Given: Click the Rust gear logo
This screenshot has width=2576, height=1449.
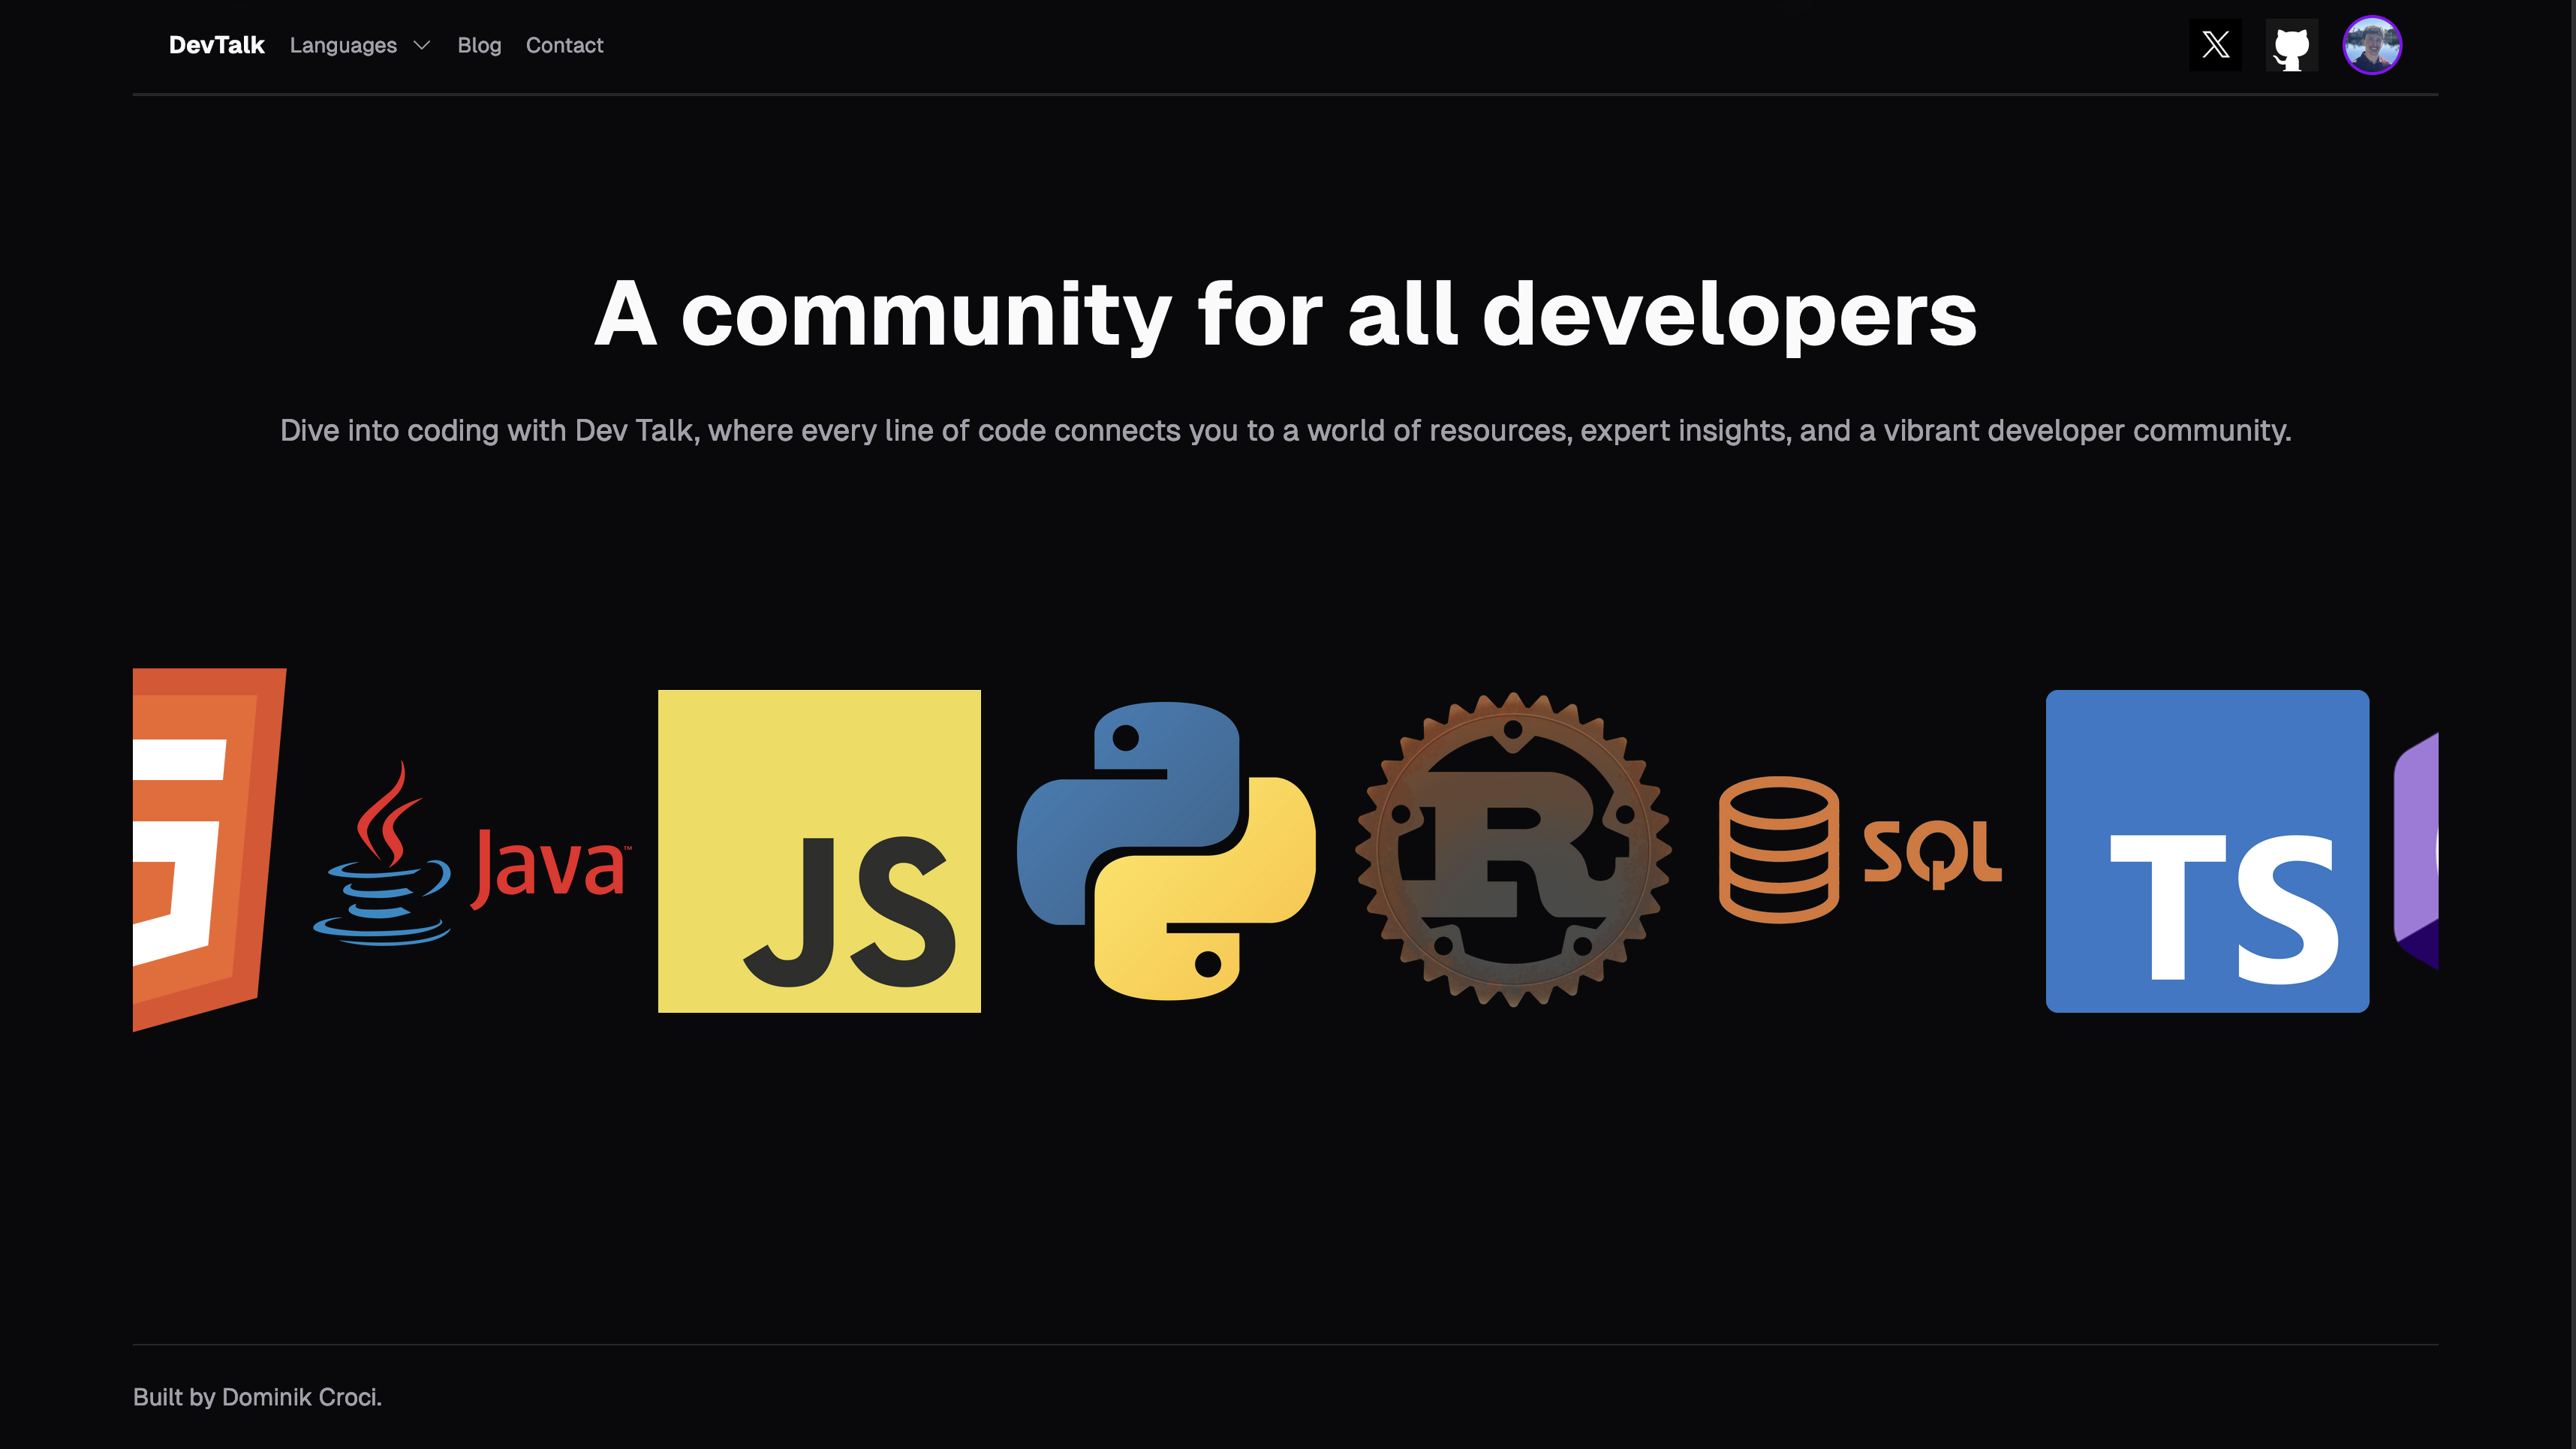Looking at the screenshot, I should click(1513, 850).
